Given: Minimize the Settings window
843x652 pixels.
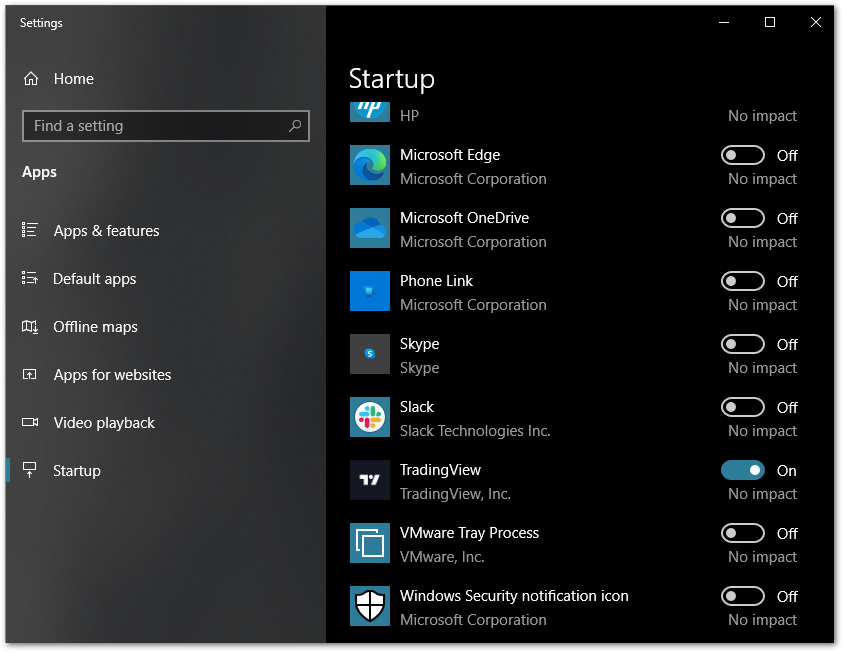Looking at the screenshot, I should [x=724, y=23].
